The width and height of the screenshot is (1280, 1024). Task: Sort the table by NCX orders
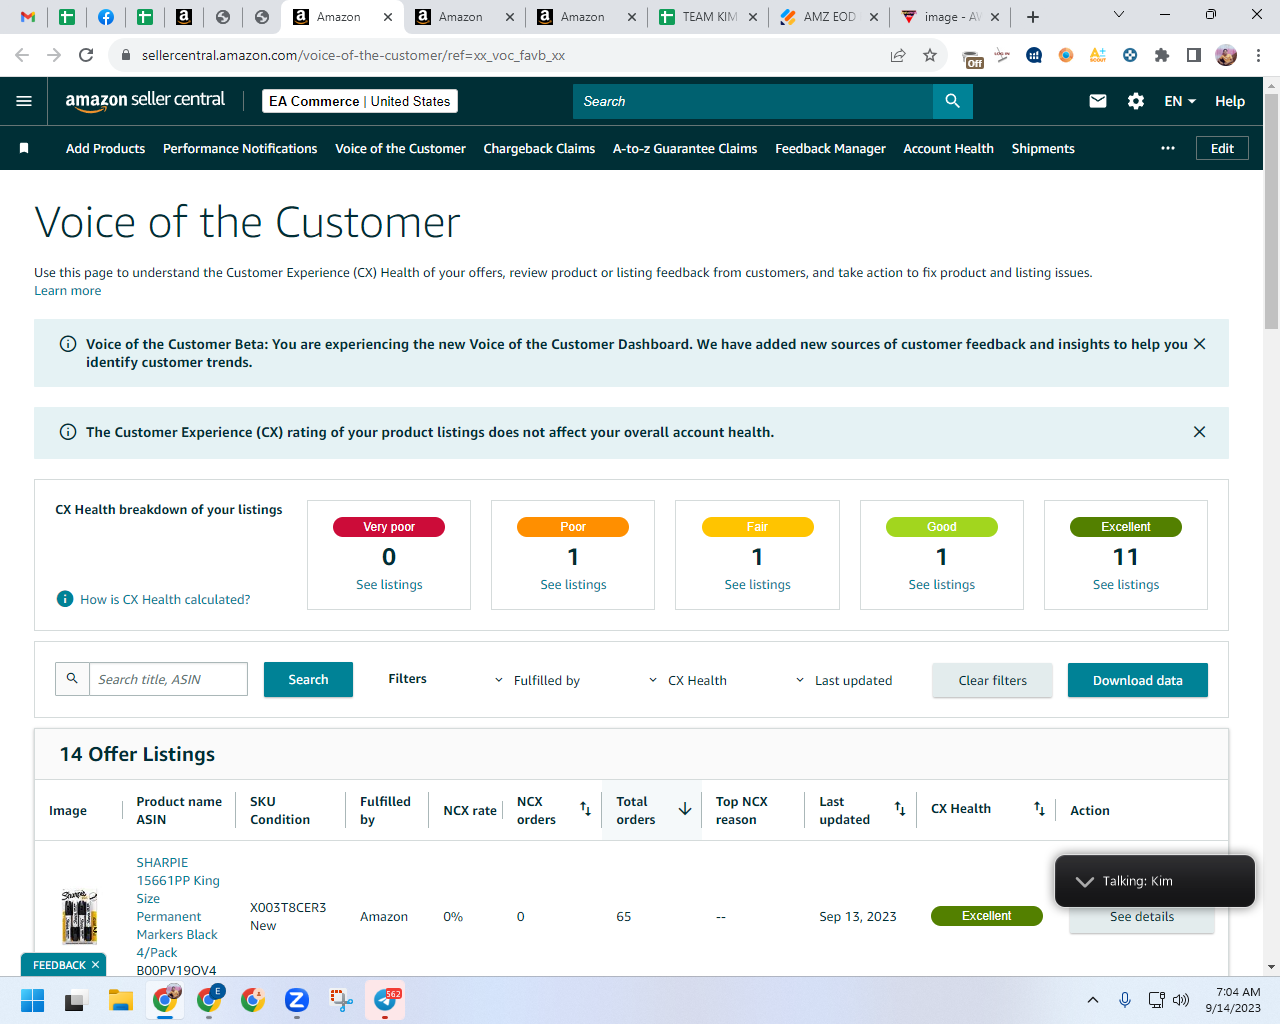tap(586, 809)
